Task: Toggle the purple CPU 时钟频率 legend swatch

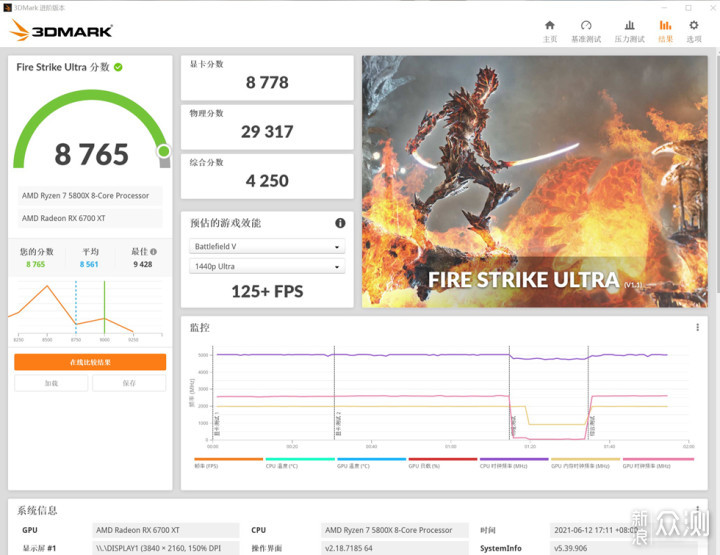Action: pos(514,459)
